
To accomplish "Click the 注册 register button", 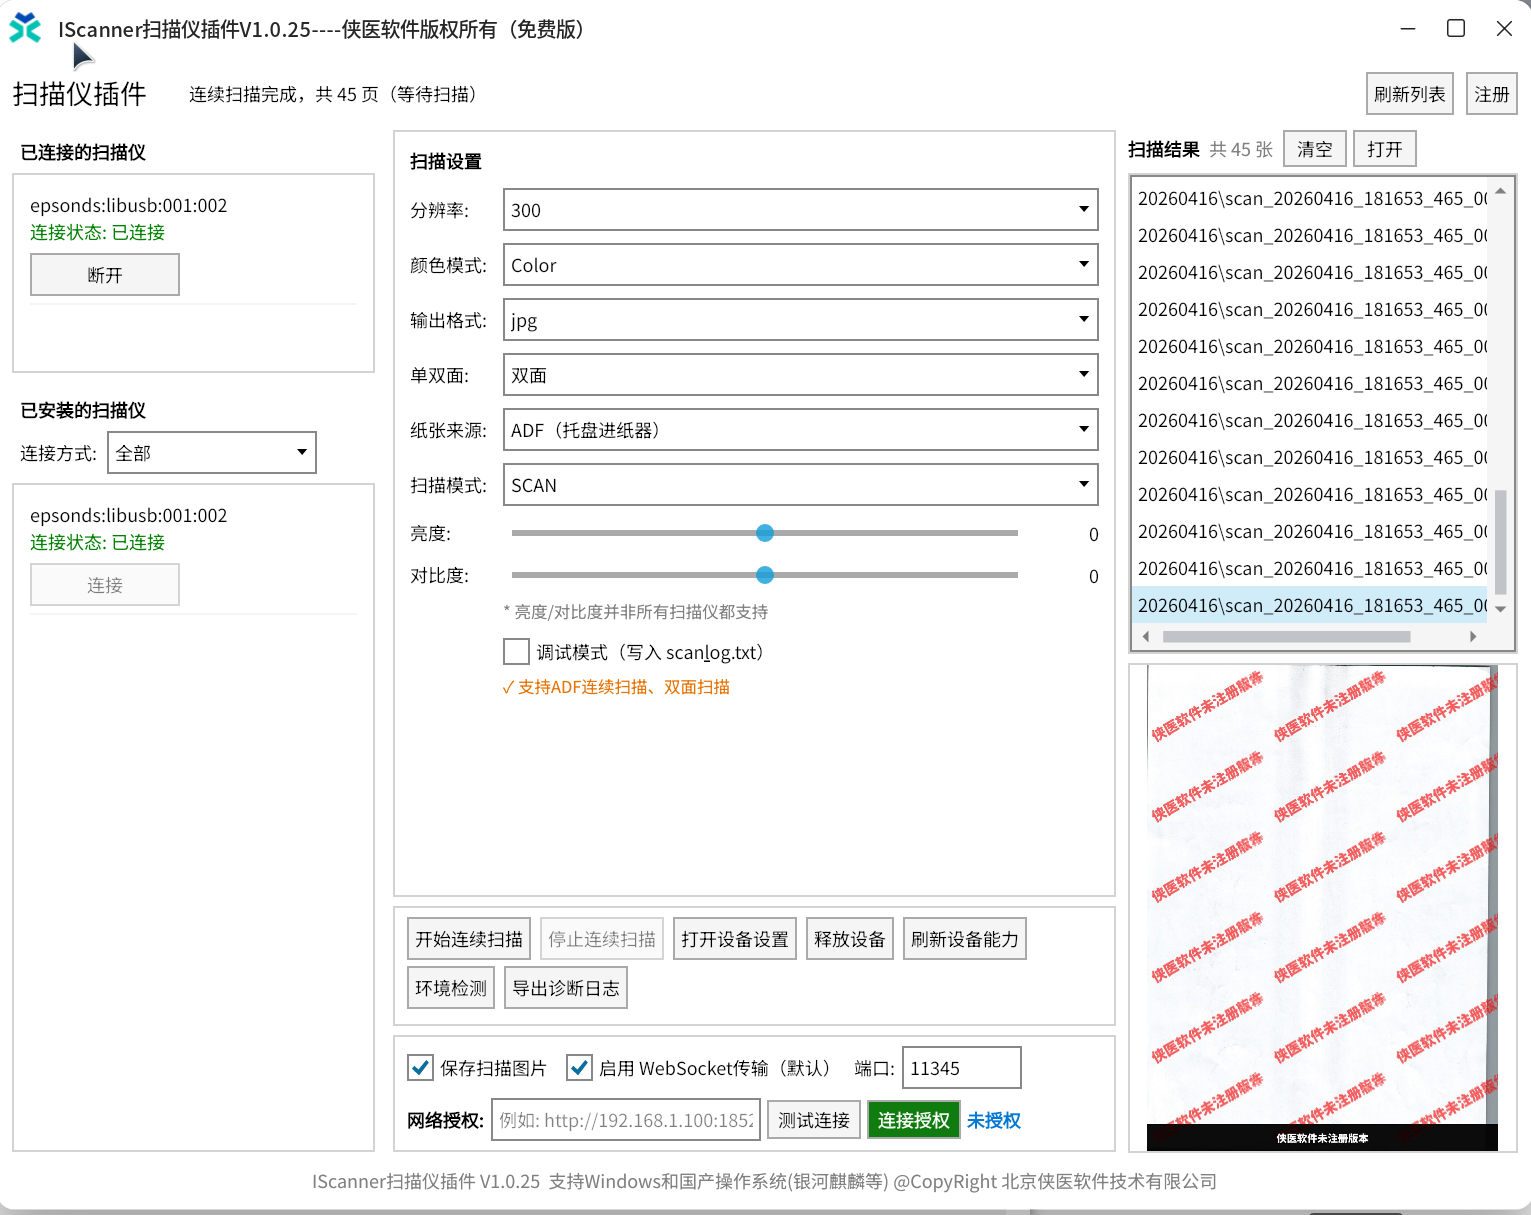I will pyautogui.click(x=1491, y=93).
